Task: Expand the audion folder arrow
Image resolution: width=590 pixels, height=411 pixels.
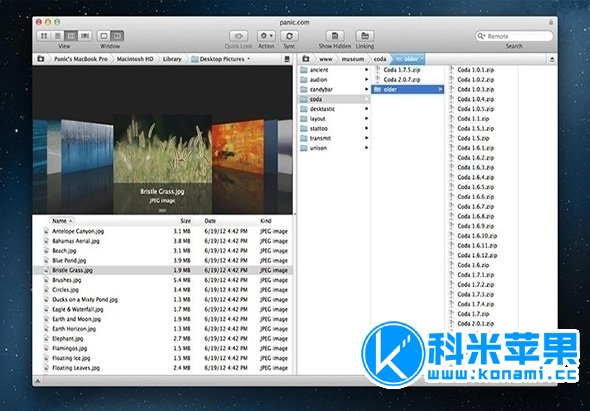Action: (x=366, y=79)
